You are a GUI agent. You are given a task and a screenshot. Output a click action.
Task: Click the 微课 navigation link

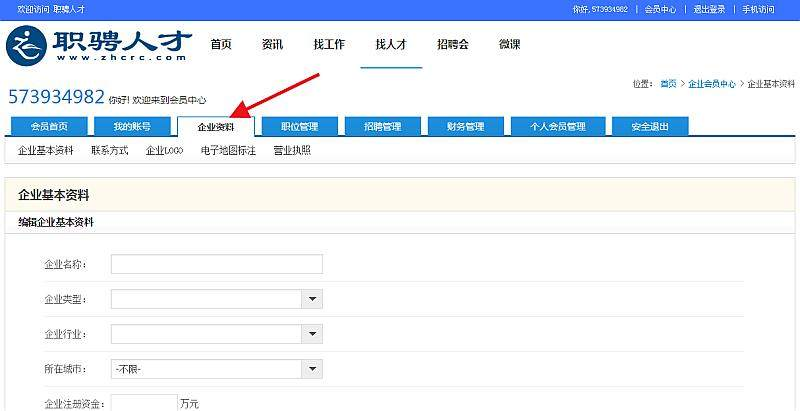click(x=509, y=45)
